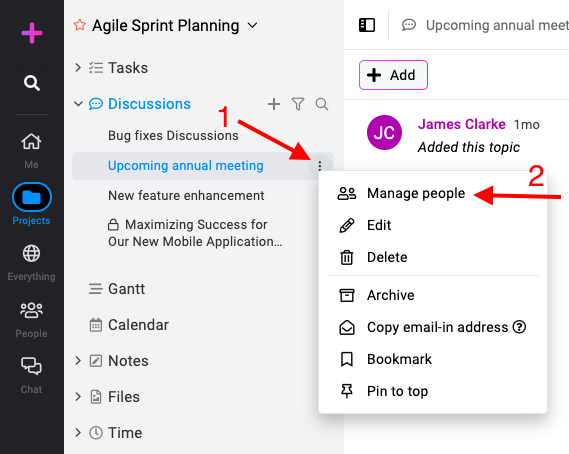This screenshot has width=569, height=454.
Task: Open Chat from the sidebar
Action: (32, 366)
